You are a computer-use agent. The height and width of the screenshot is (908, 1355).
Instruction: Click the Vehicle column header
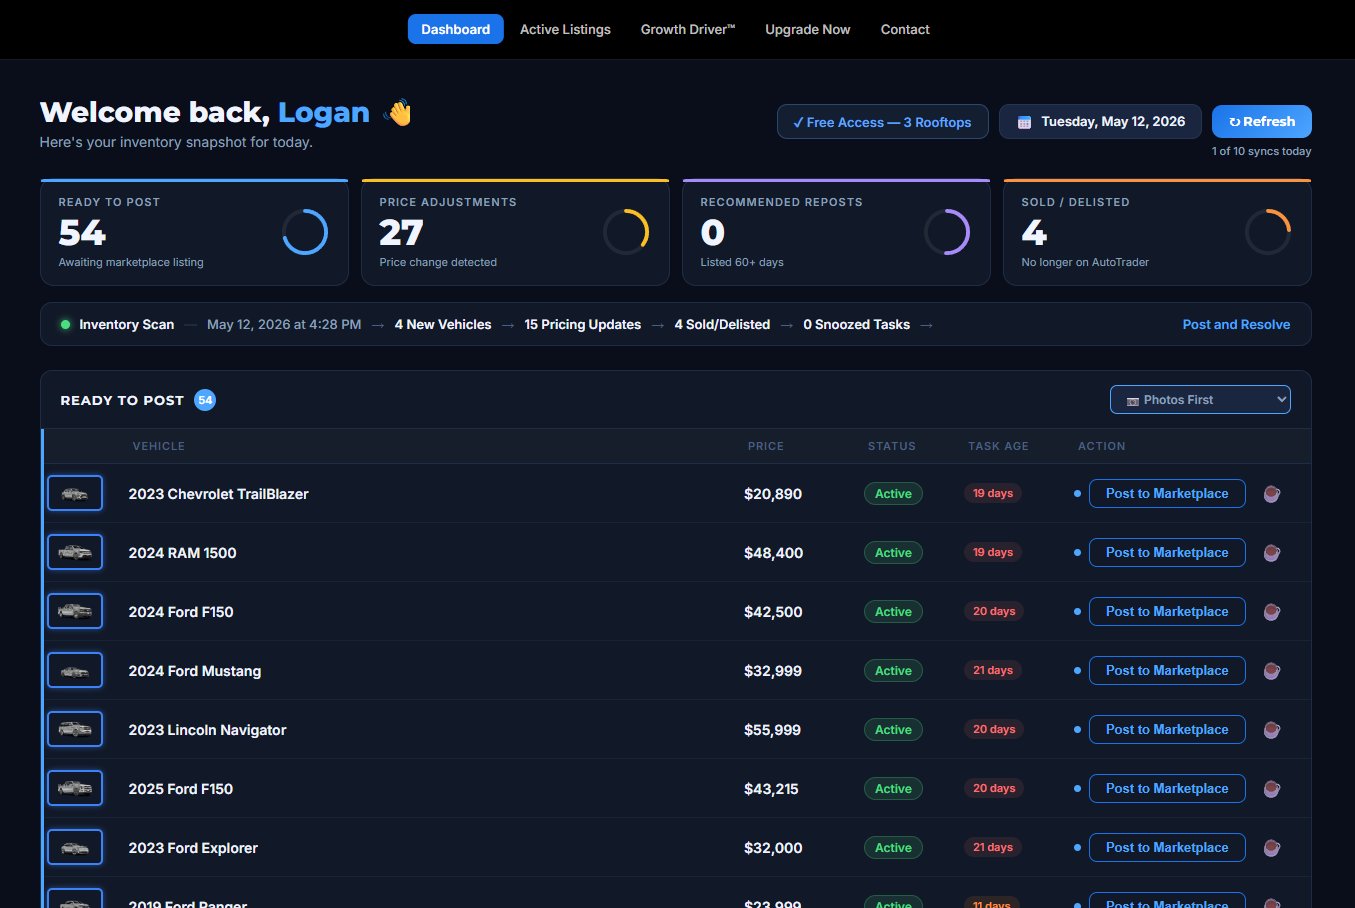tap(159, 446)
